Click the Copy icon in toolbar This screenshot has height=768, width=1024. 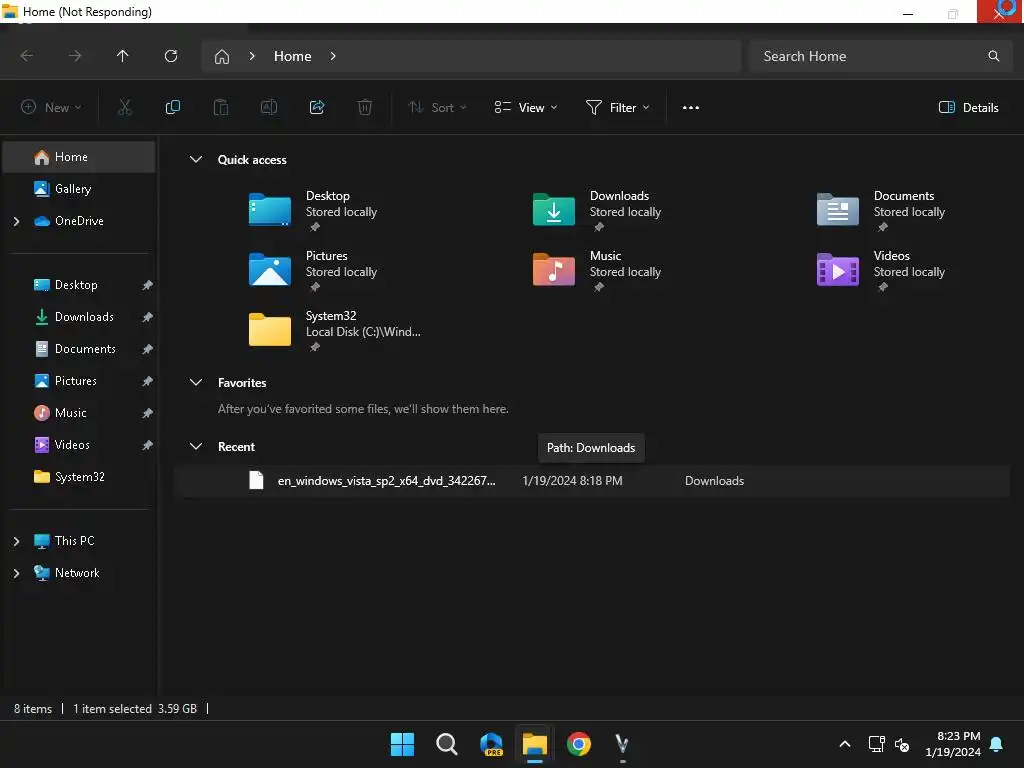click(172, 108)
